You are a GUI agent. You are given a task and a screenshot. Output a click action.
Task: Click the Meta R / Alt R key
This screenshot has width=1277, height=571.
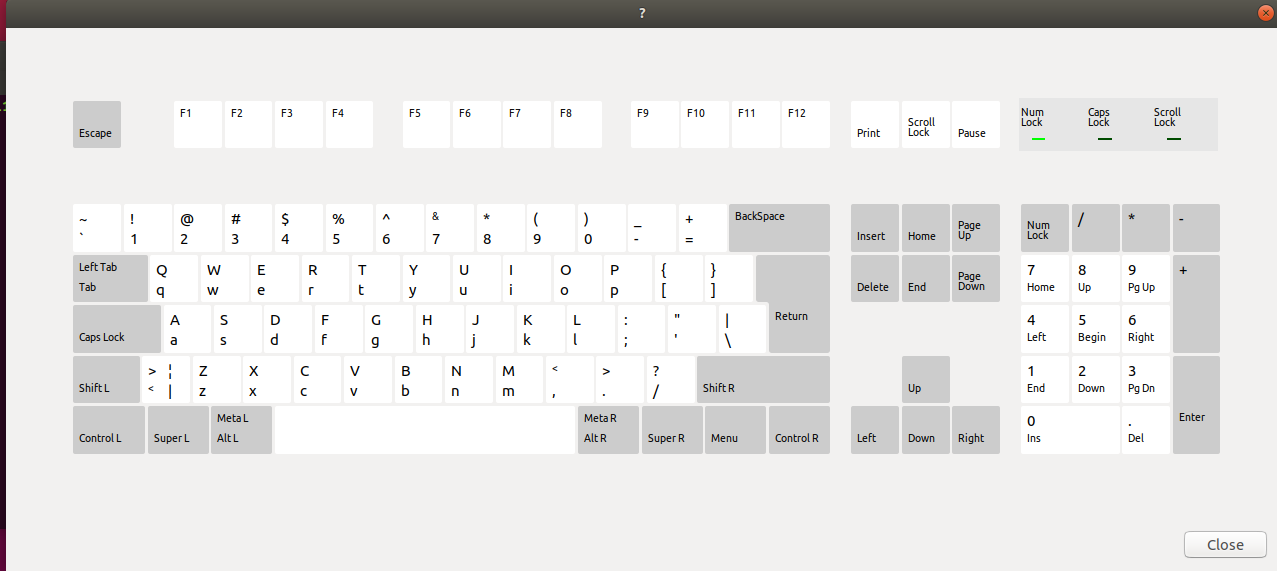click(608, 430)
